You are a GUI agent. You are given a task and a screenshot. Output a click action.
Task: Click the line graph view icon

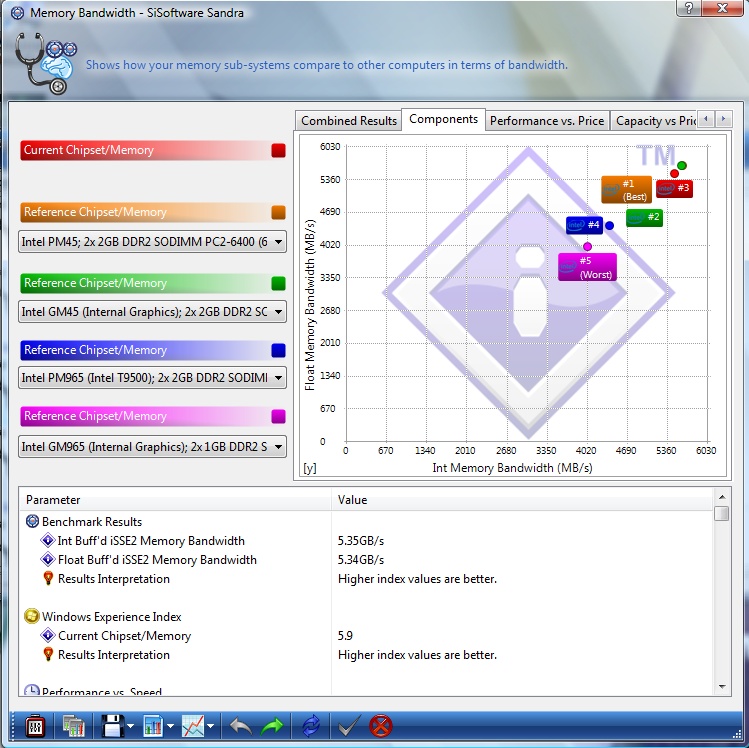(x=193, y=727)
